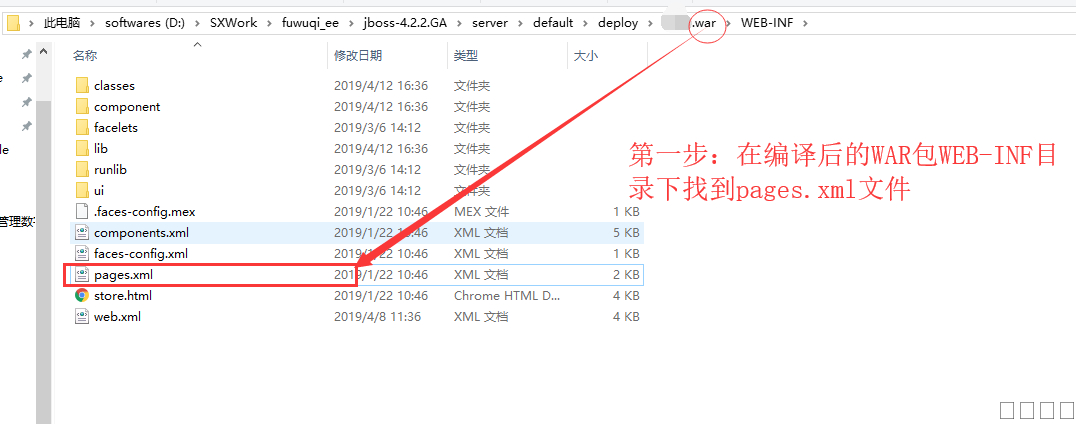Image resolution: width=1076 pixels, height=424 pixels.
Task: Expand the chevron after jboss-4.2.2.GA breadcrumb
Action: [x=456, y=23]
